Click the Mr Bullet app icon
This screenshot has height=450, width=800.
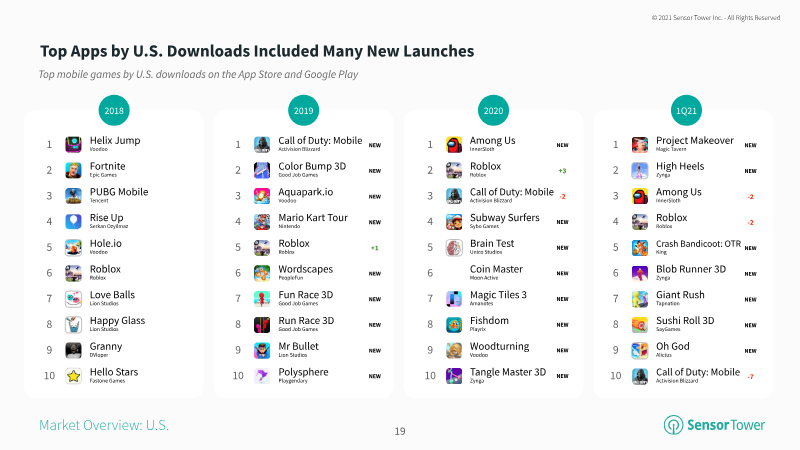point(262,350)
